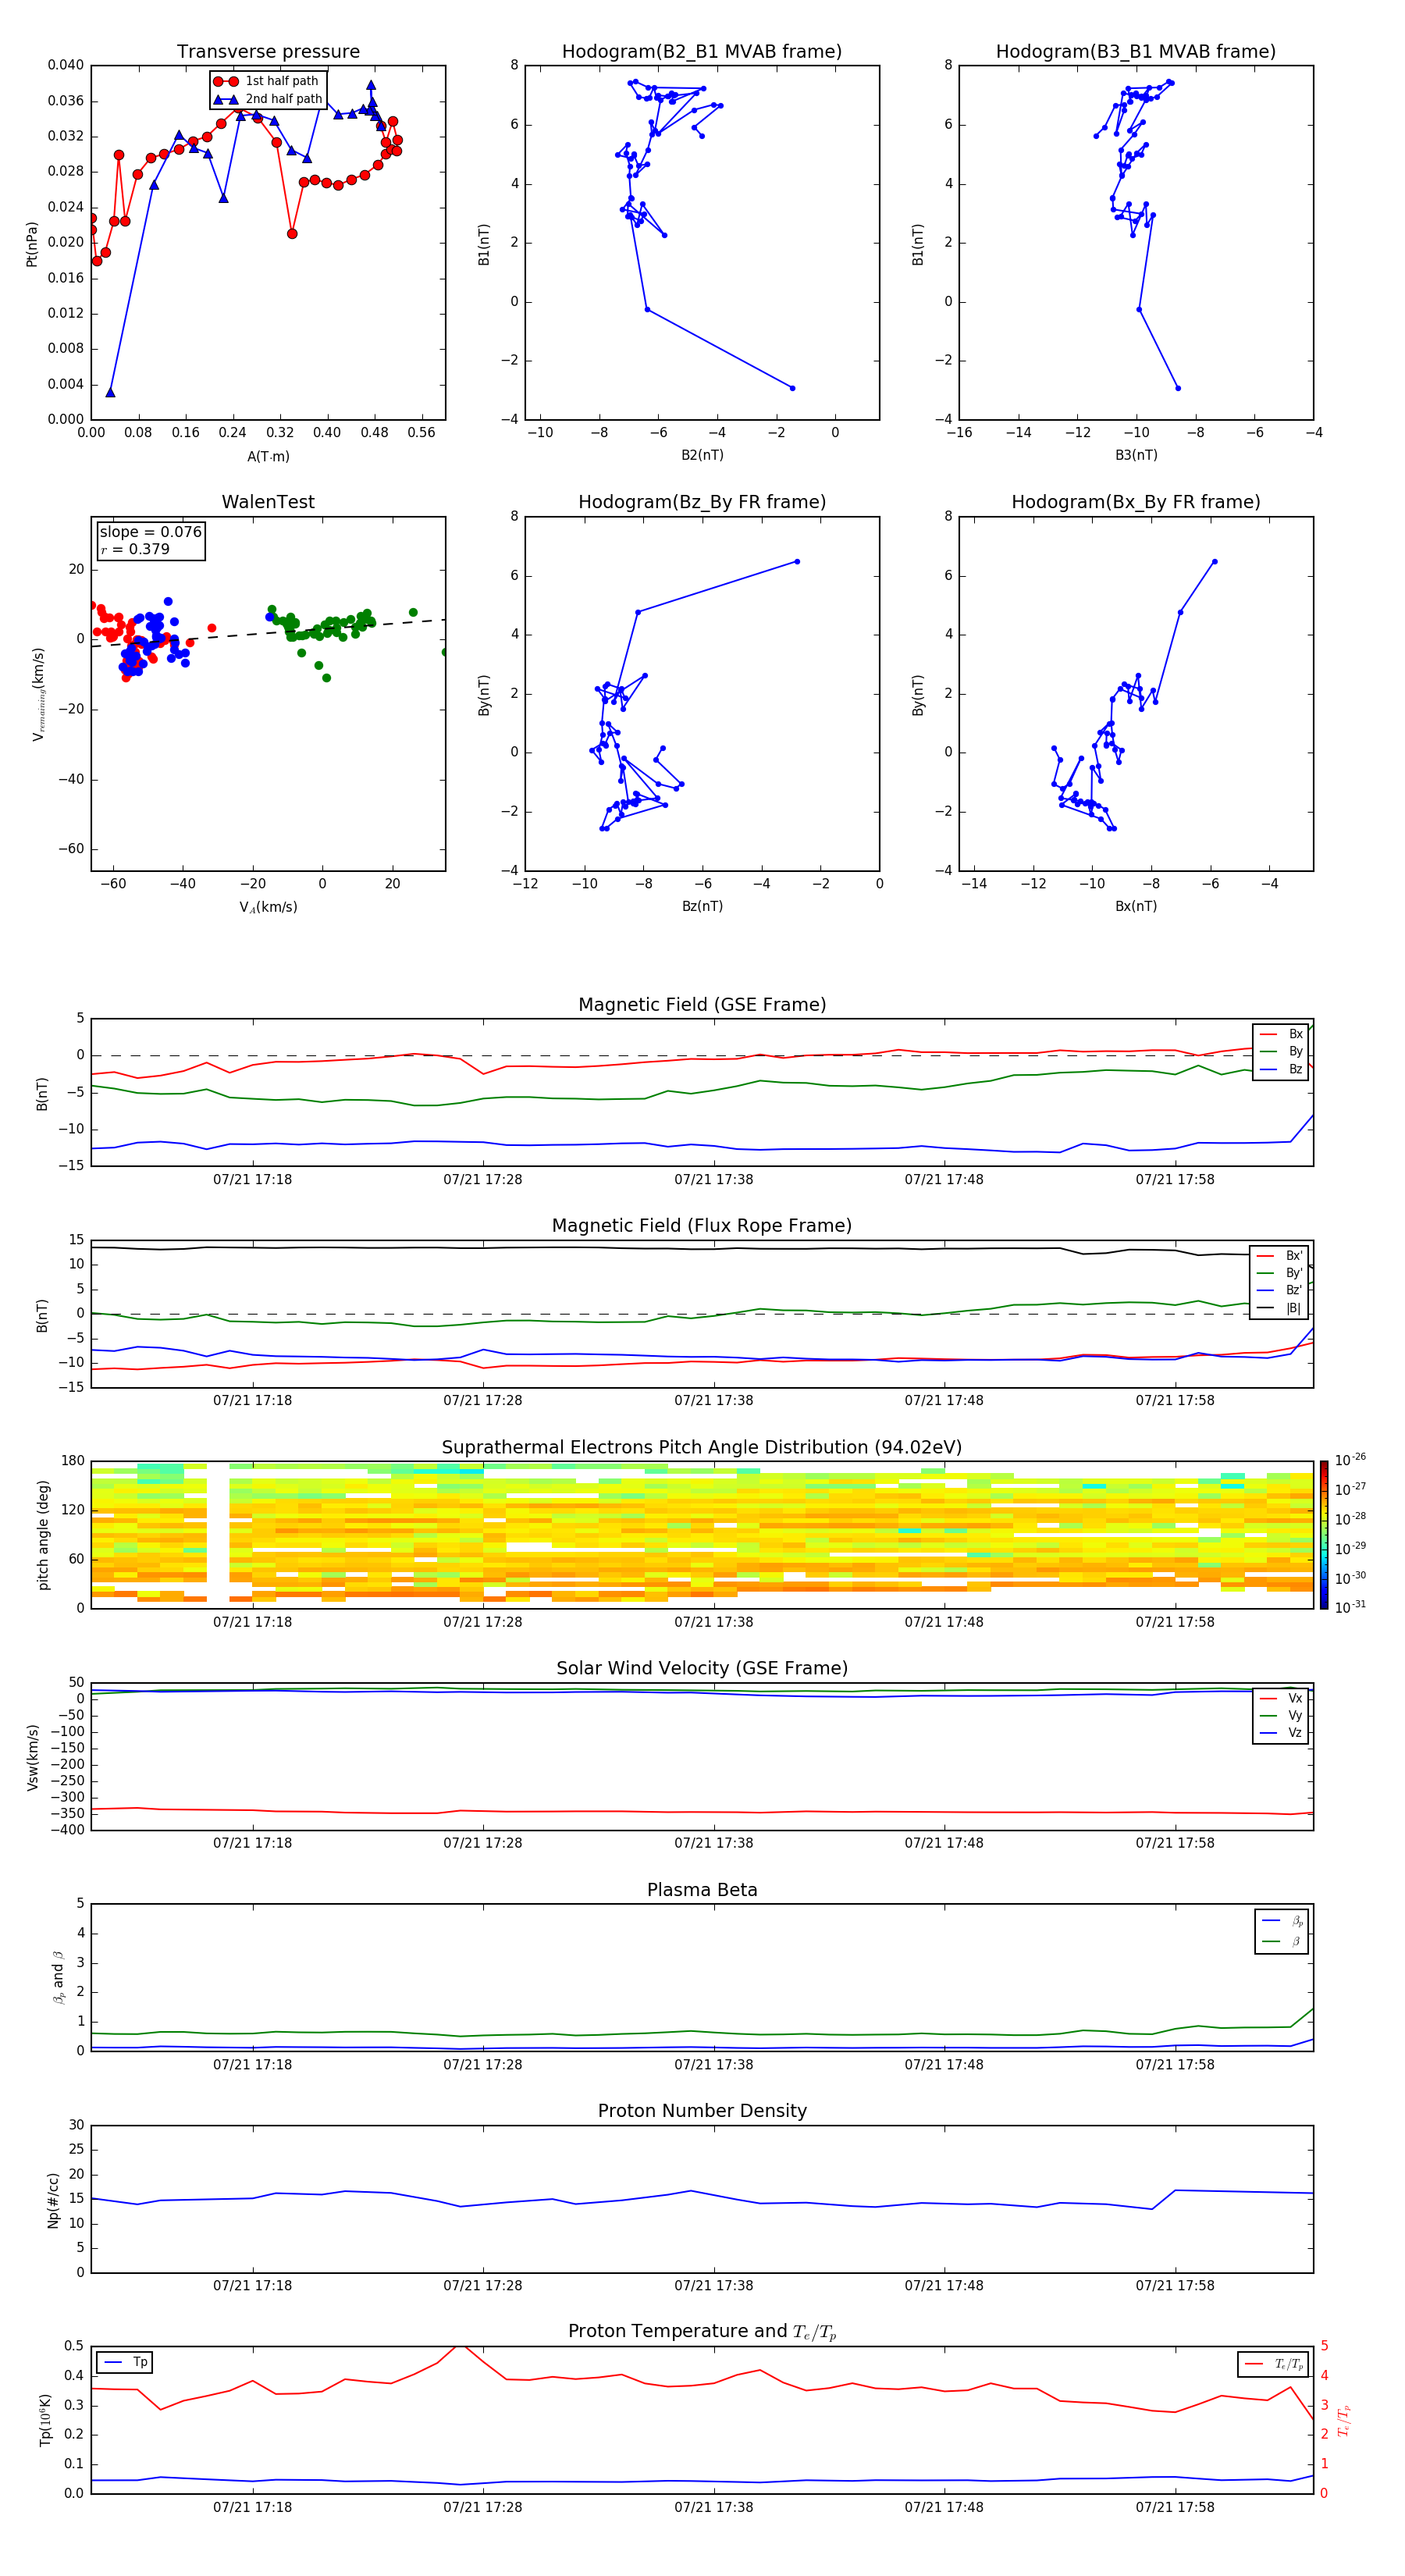Click the 'Hodogram(Bz_By FR frame)' title
The width and height of the screenshot is (1405, 2576).
[702, 502]
